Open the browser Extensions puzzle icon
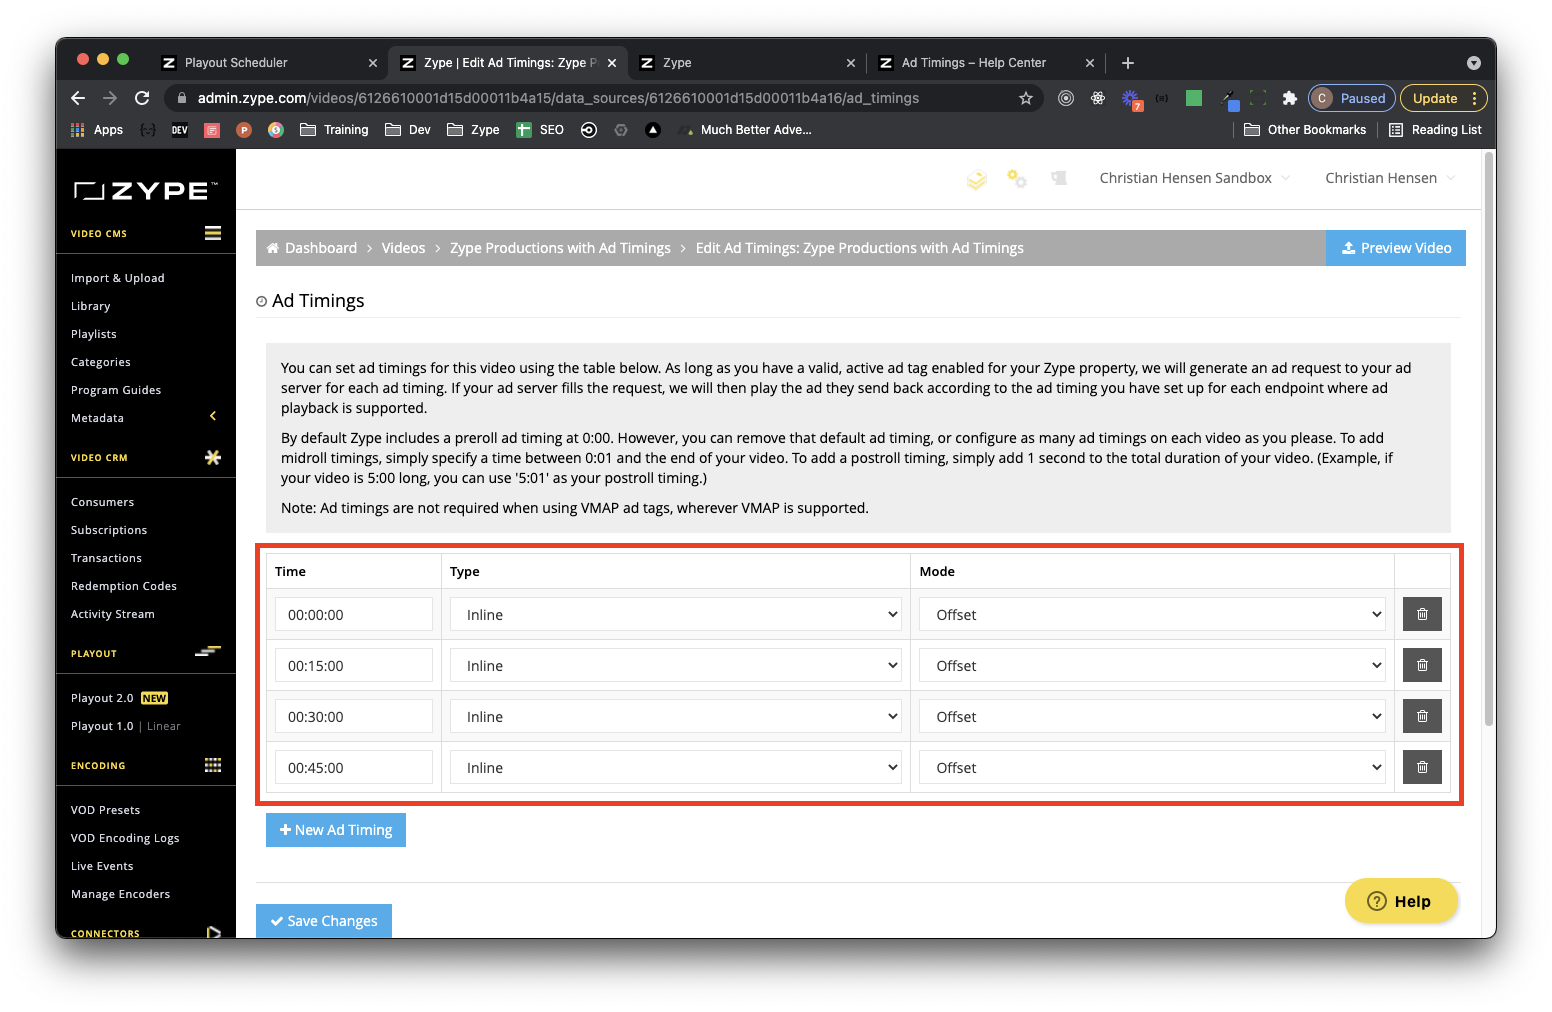Viewport: 1552px width, 1012px height. point(1290,98)
